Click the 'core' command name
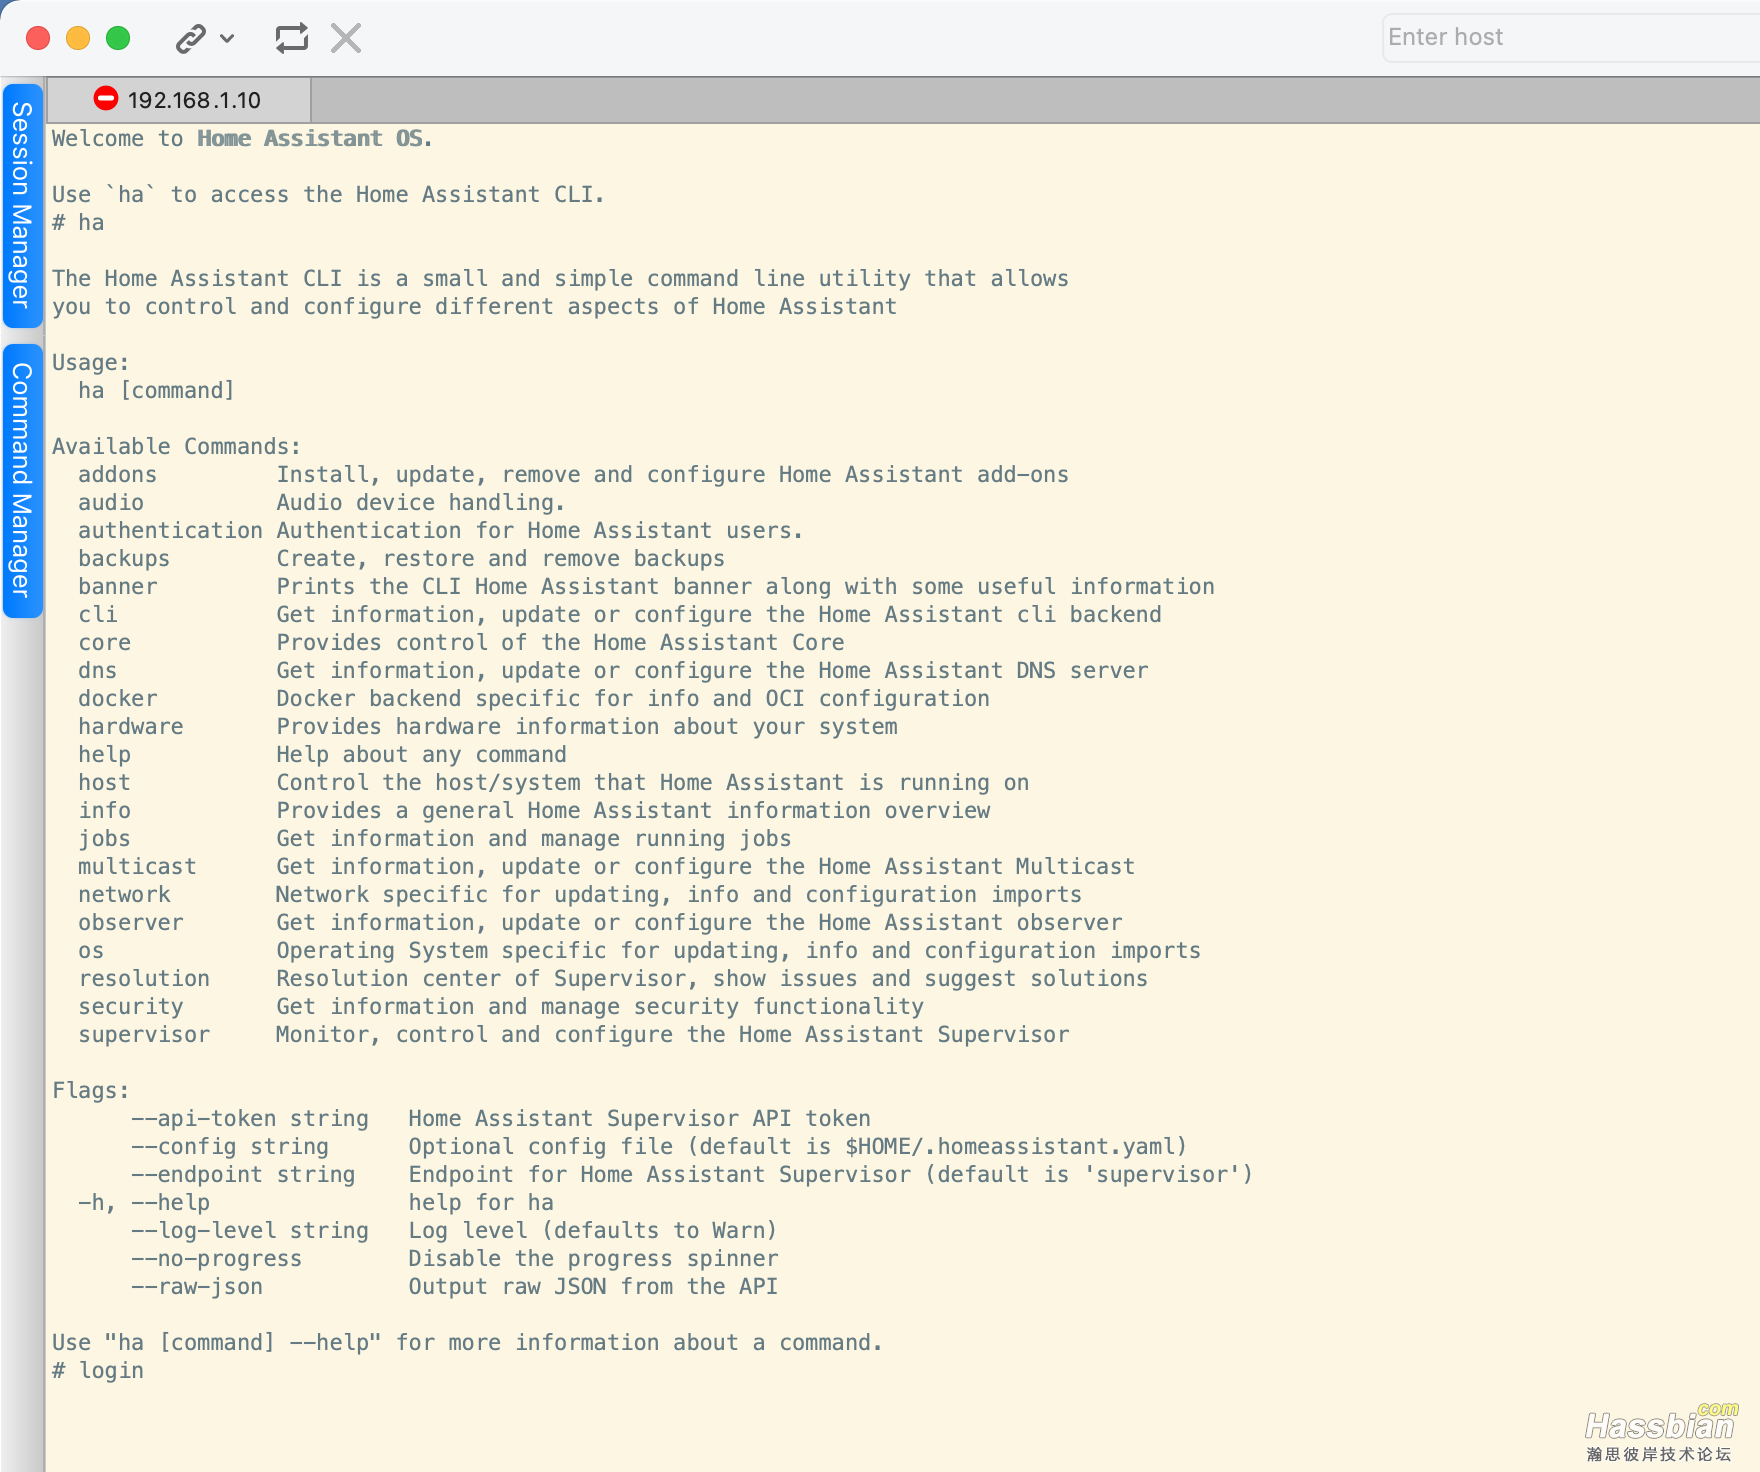1760x1472 pixels. coord(105,643)
